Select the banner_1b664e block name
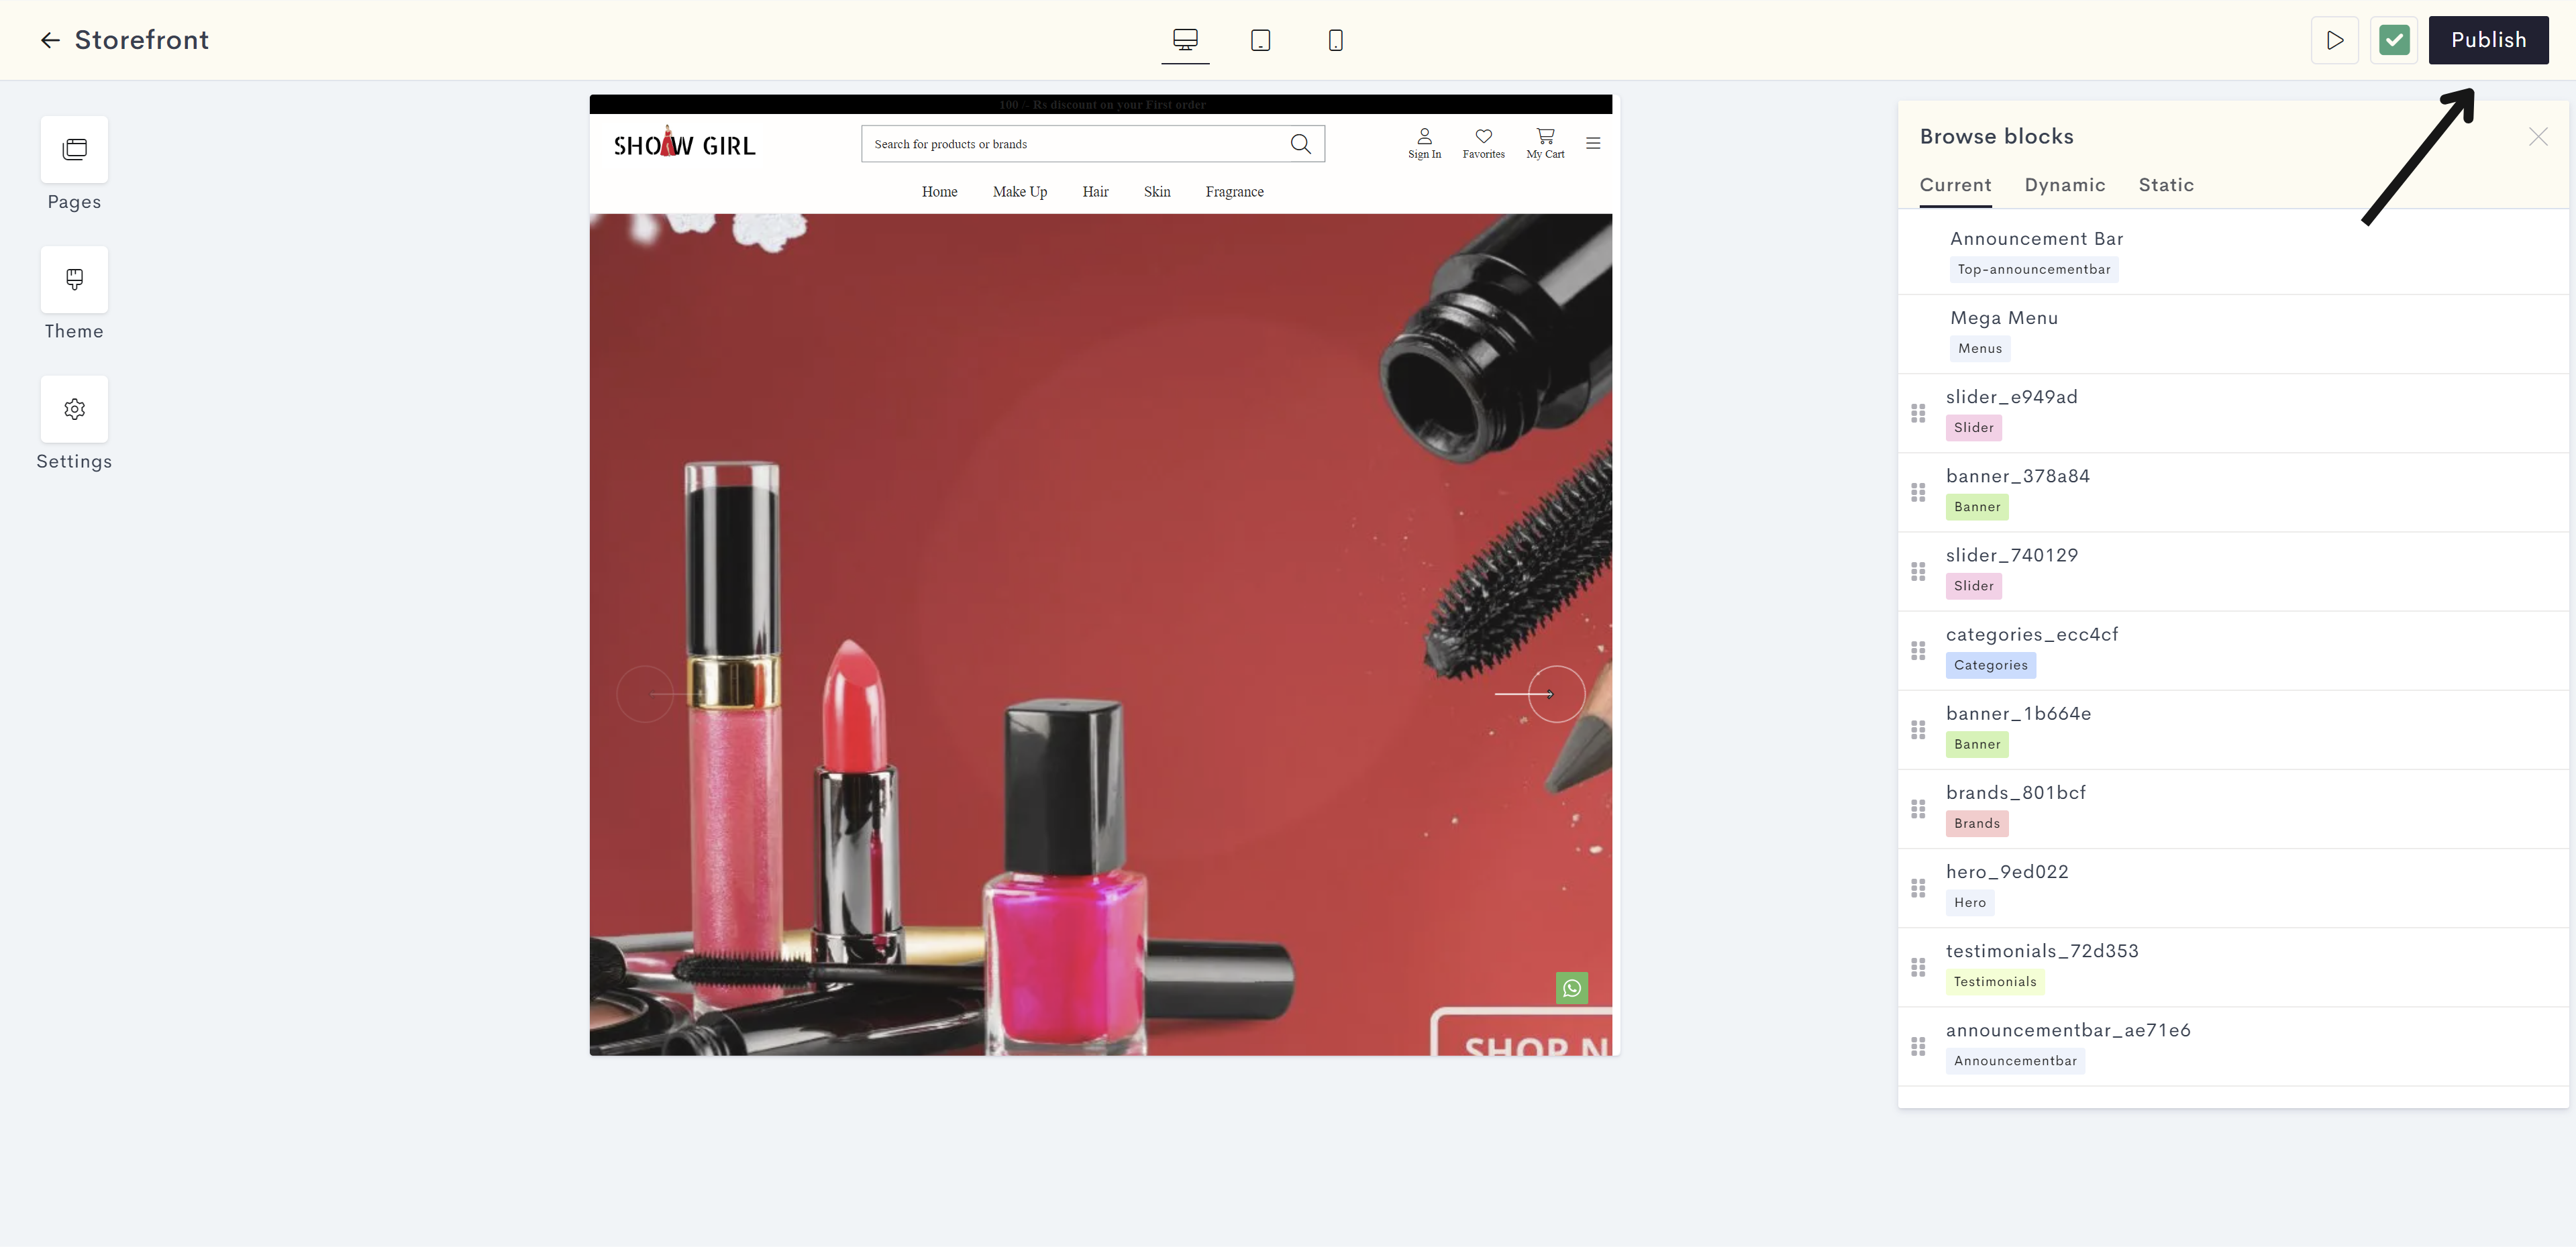The image size is (2576, 1247). coord(2018,713)
